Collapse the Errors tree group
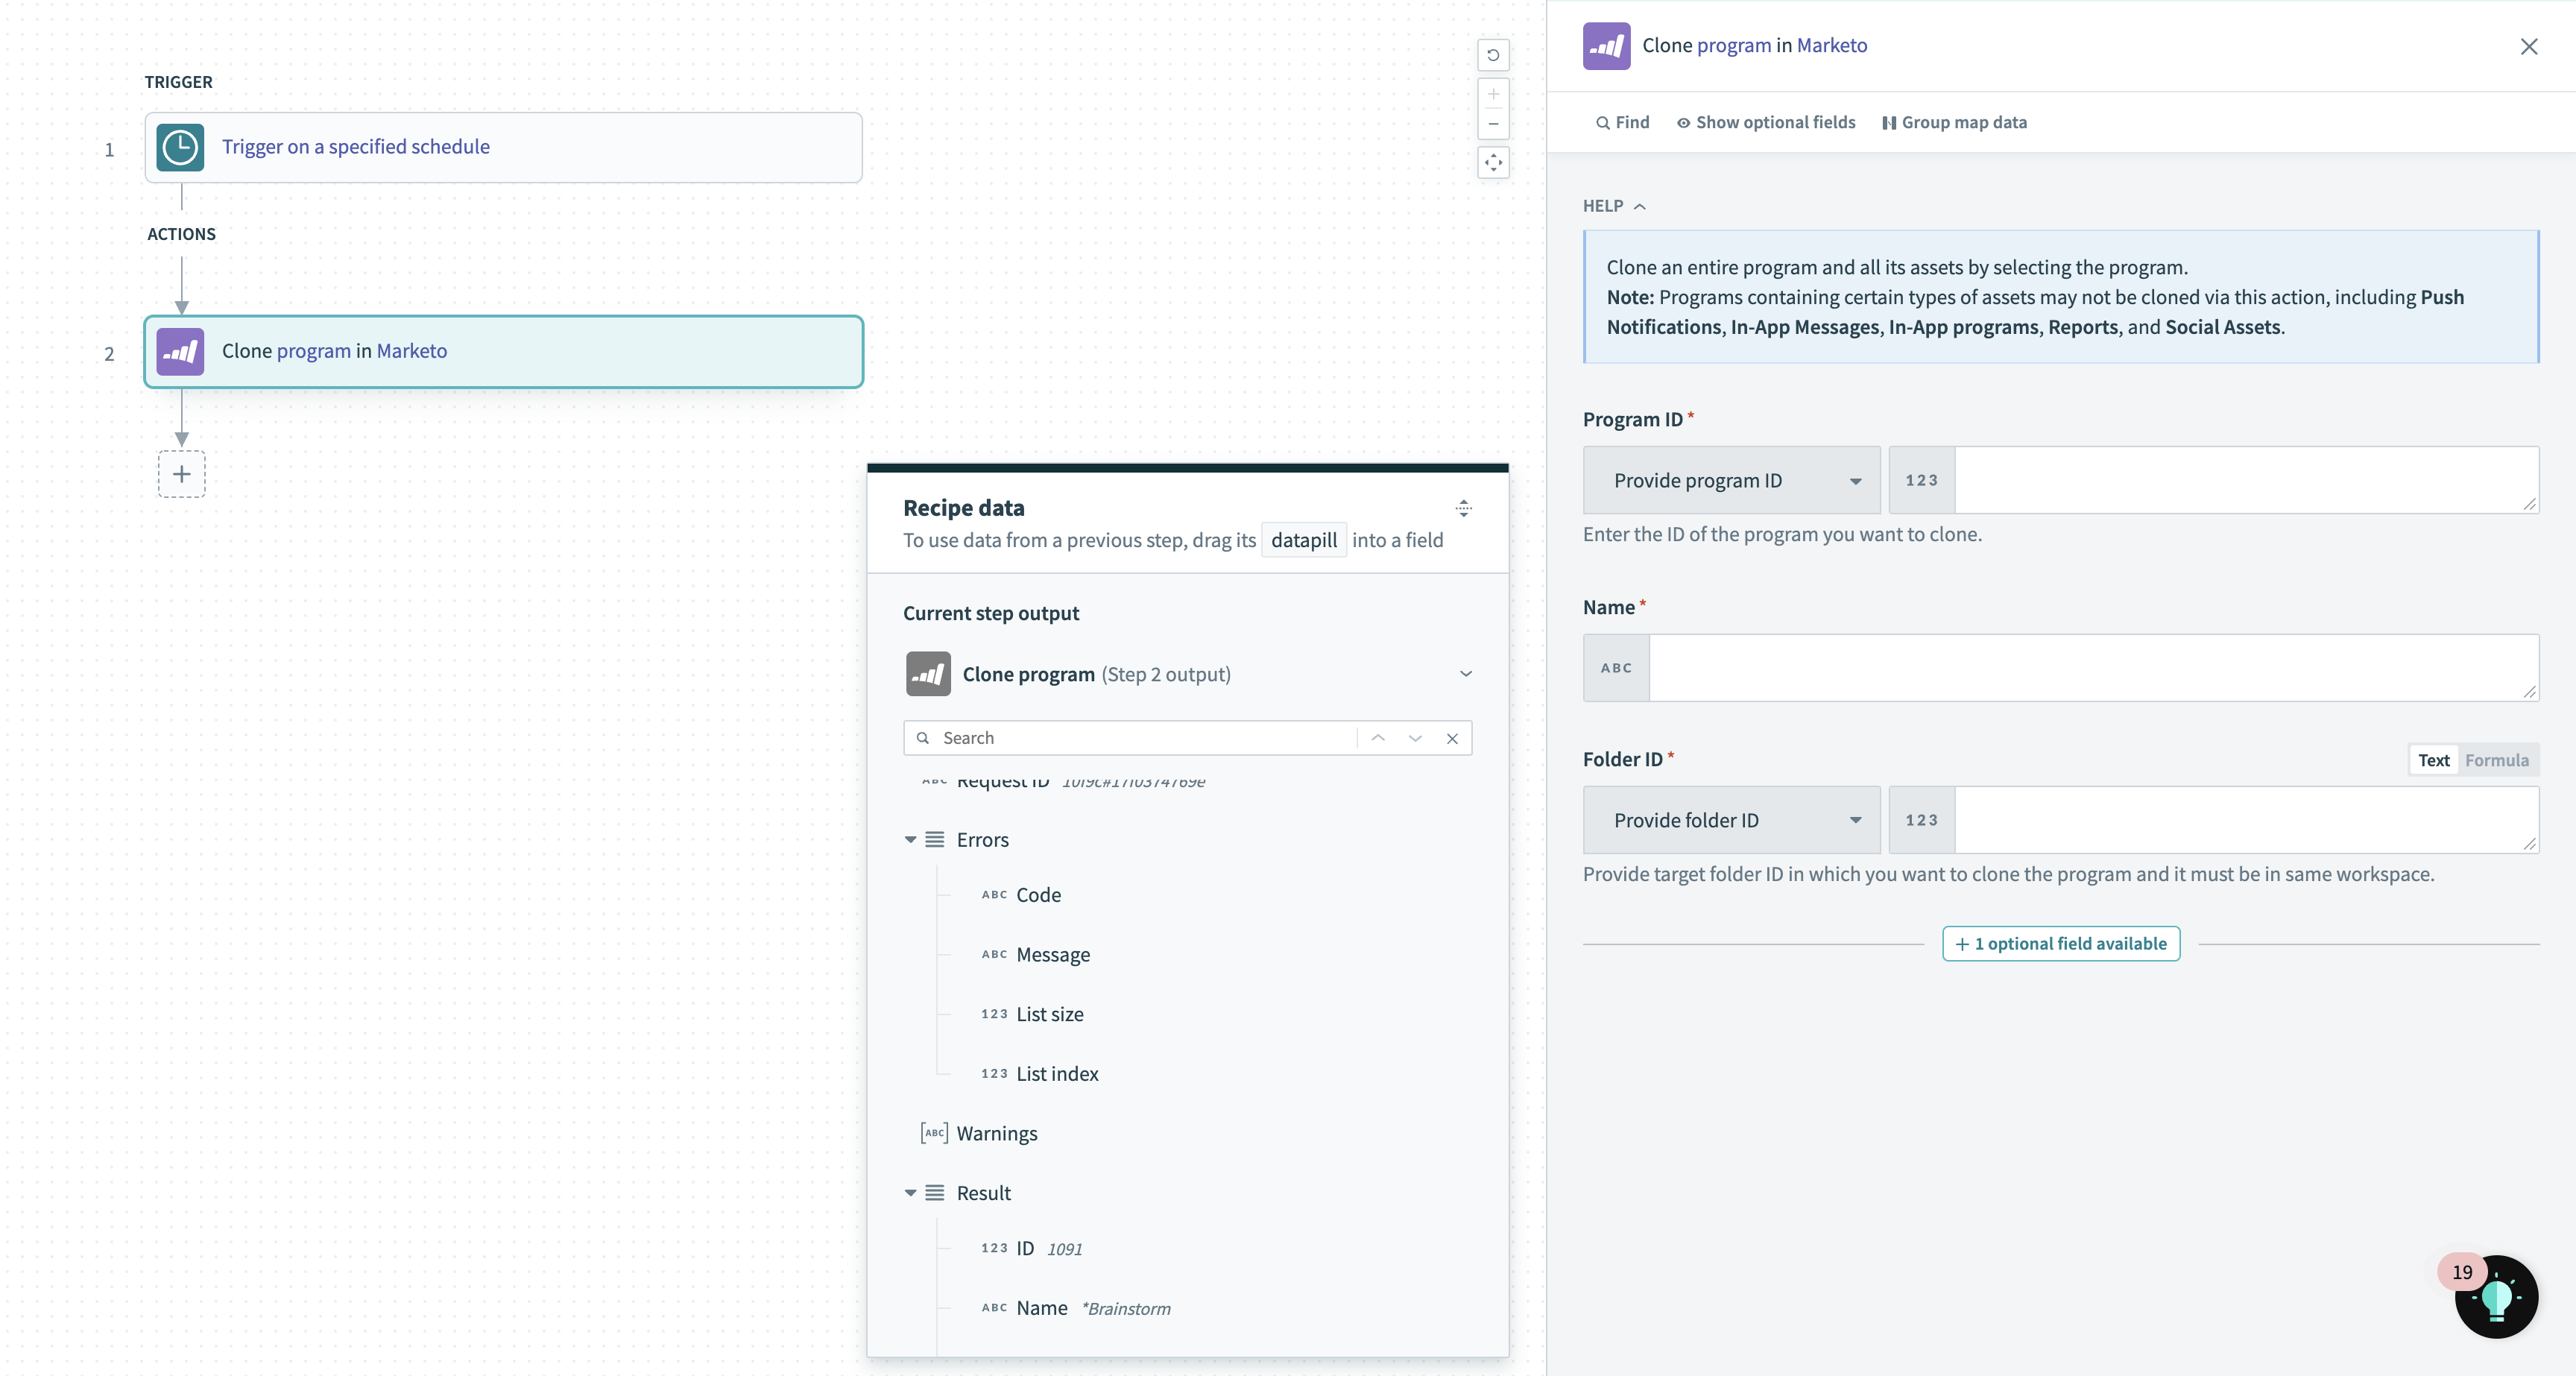Image resolution: width=2576 pixels, height=1376 pixels. tap(910, 840)
